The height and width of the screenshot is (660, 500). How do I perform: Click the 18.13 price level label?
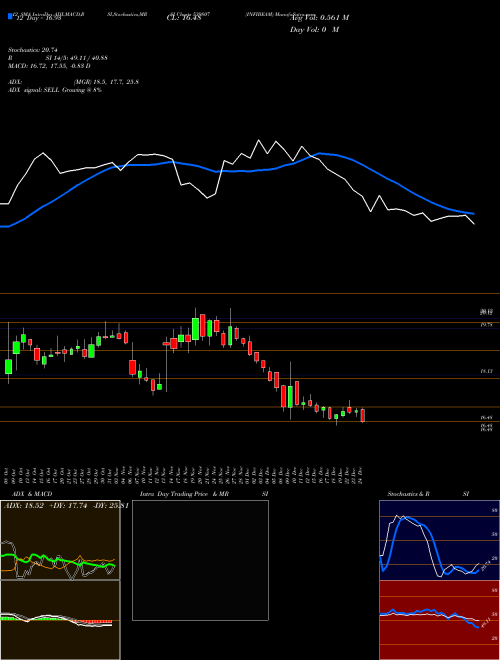[x=486, y=371]
